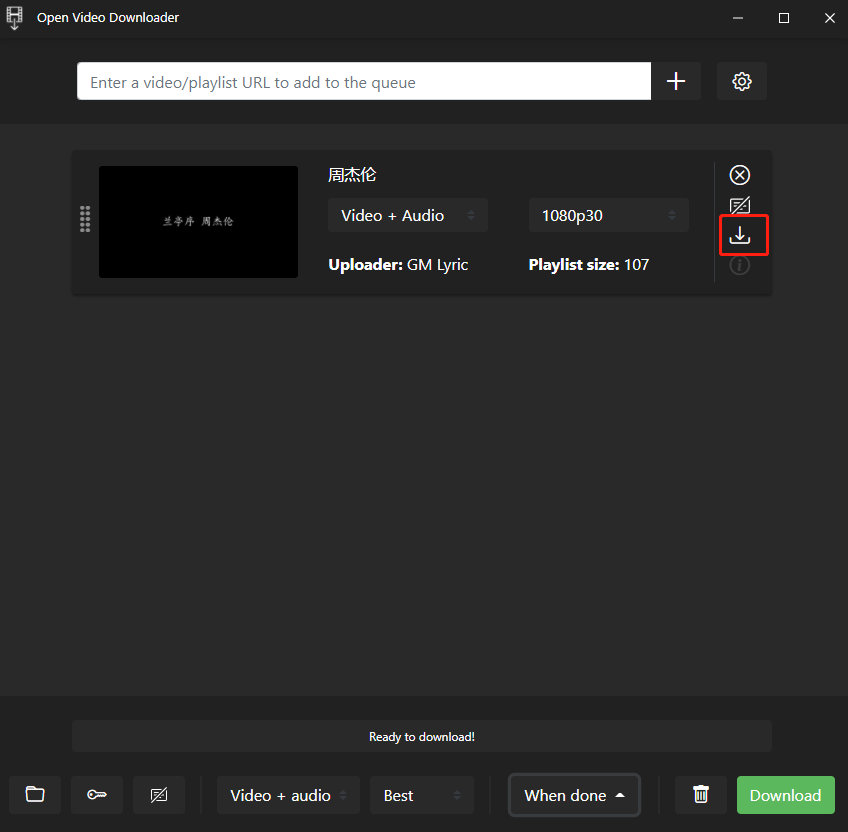
Task: Open the Best quality dropdown
Action: click(422, 795)
